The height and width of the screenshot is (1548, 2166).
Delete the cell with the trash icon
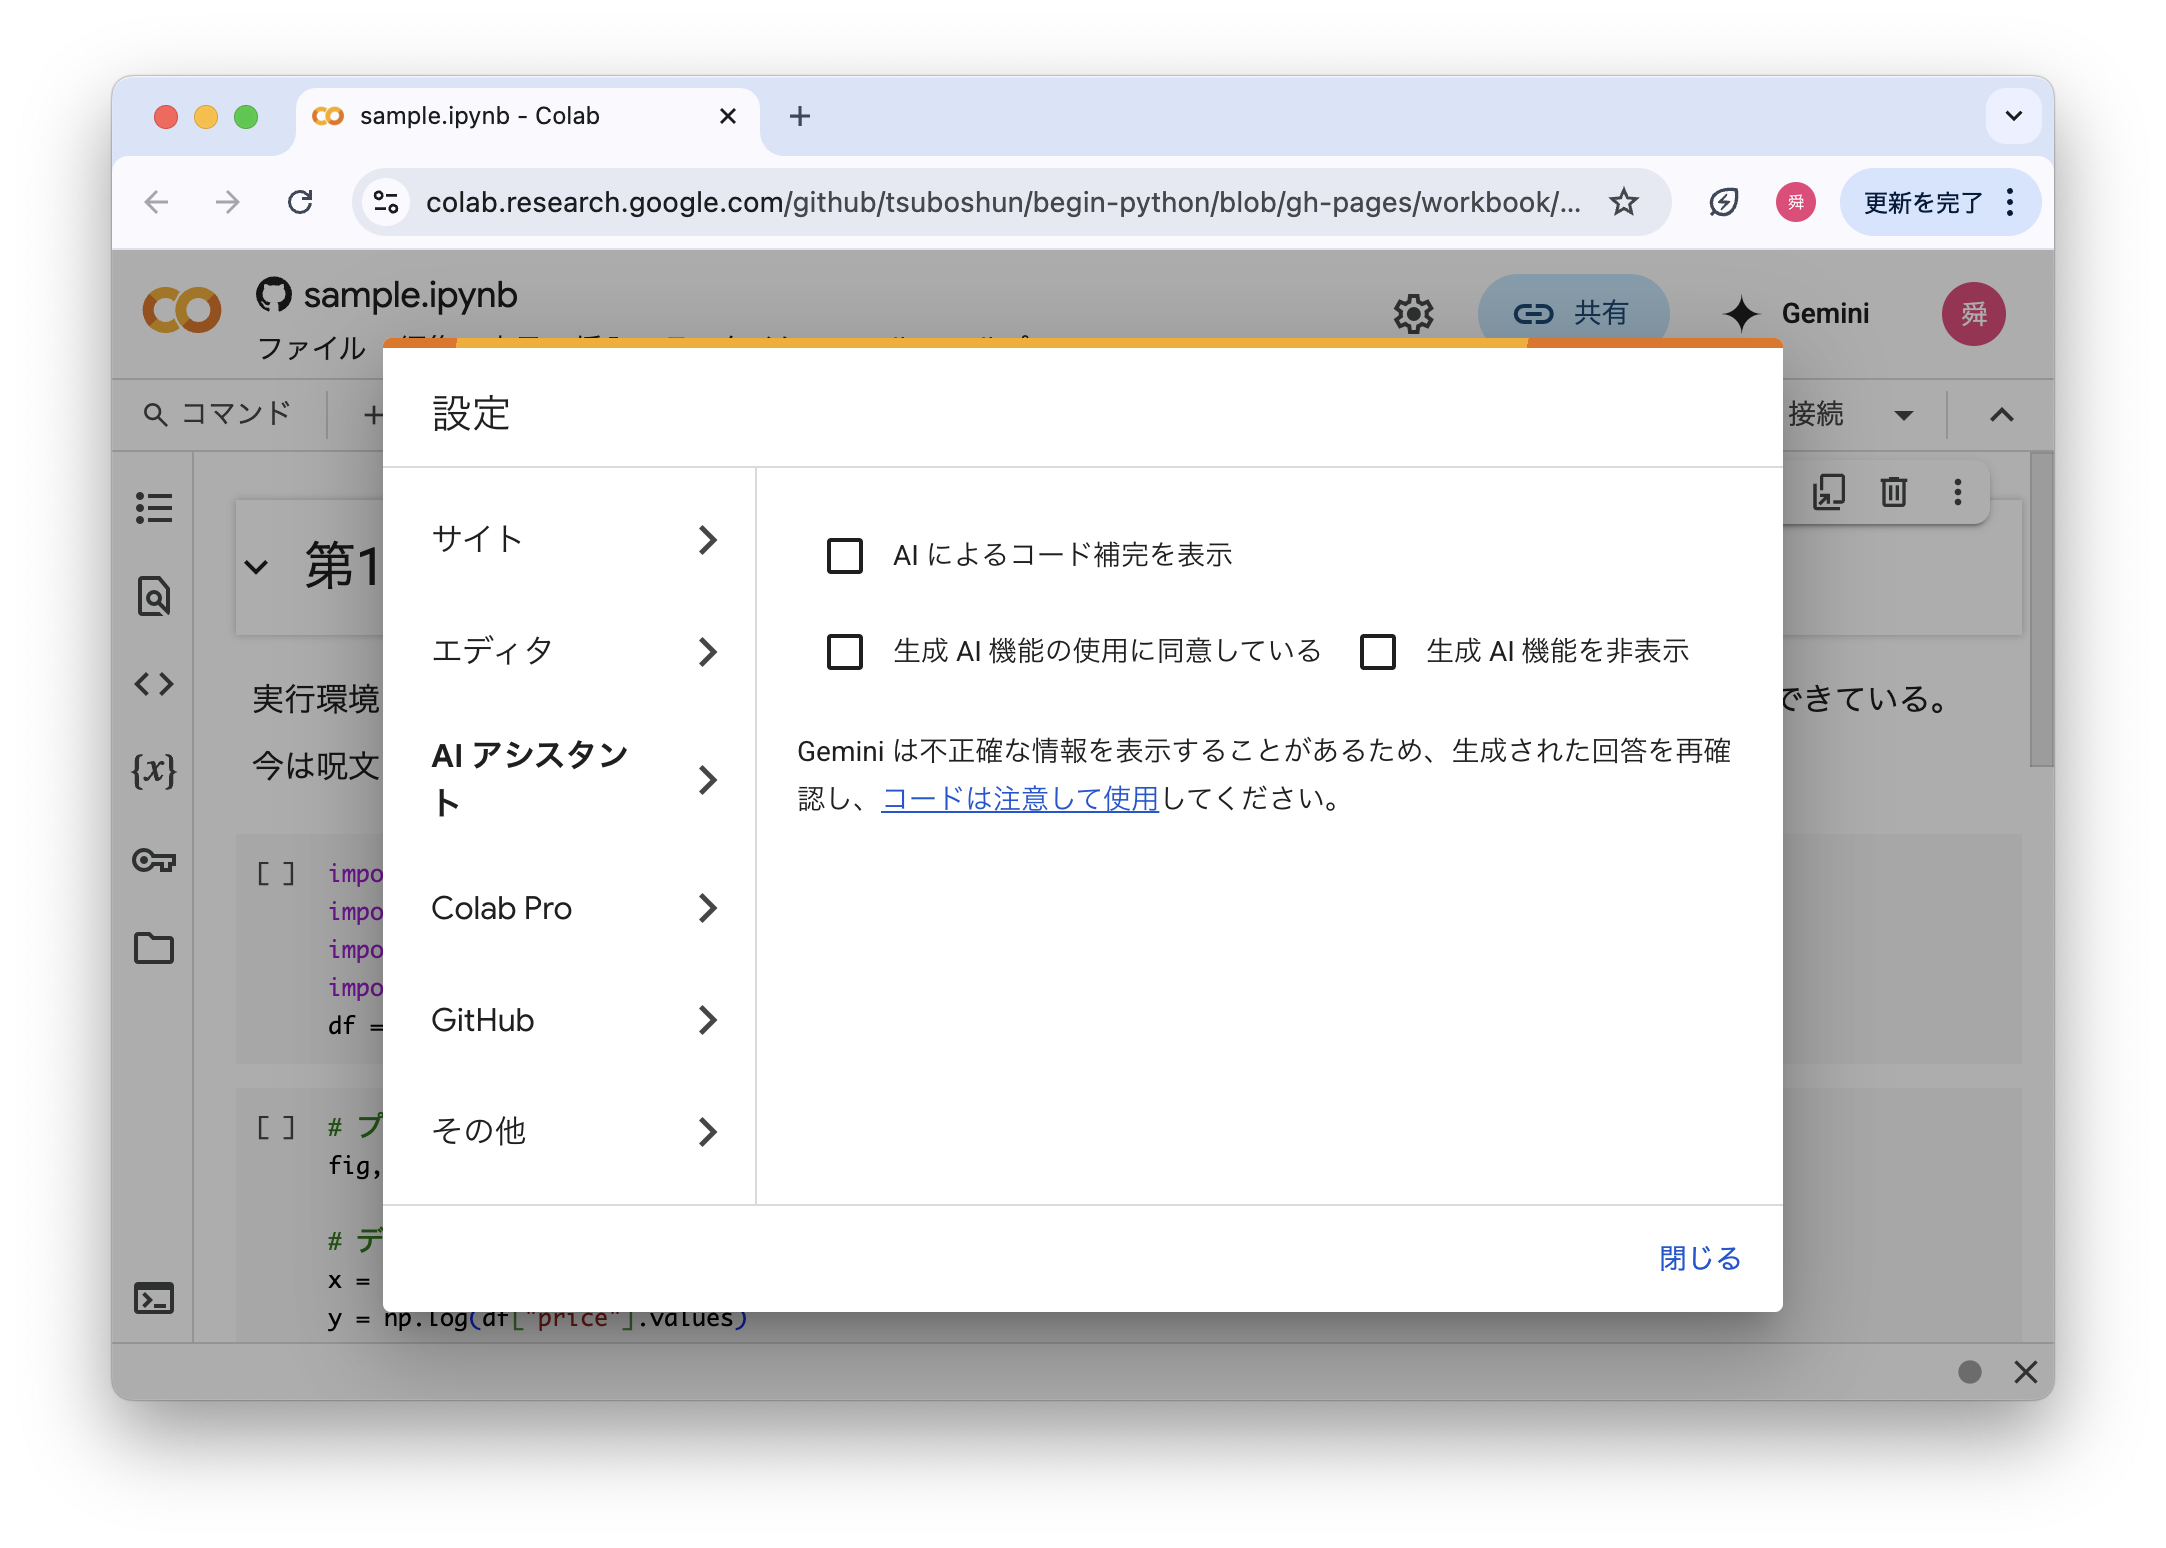pyautogui.click(x=1893, y=491)
